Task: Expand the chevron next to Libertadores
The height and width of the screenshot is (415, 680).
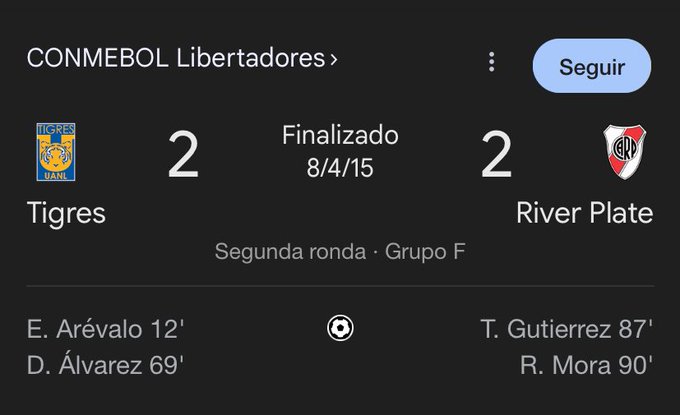Action: click(x=333, y=59)
